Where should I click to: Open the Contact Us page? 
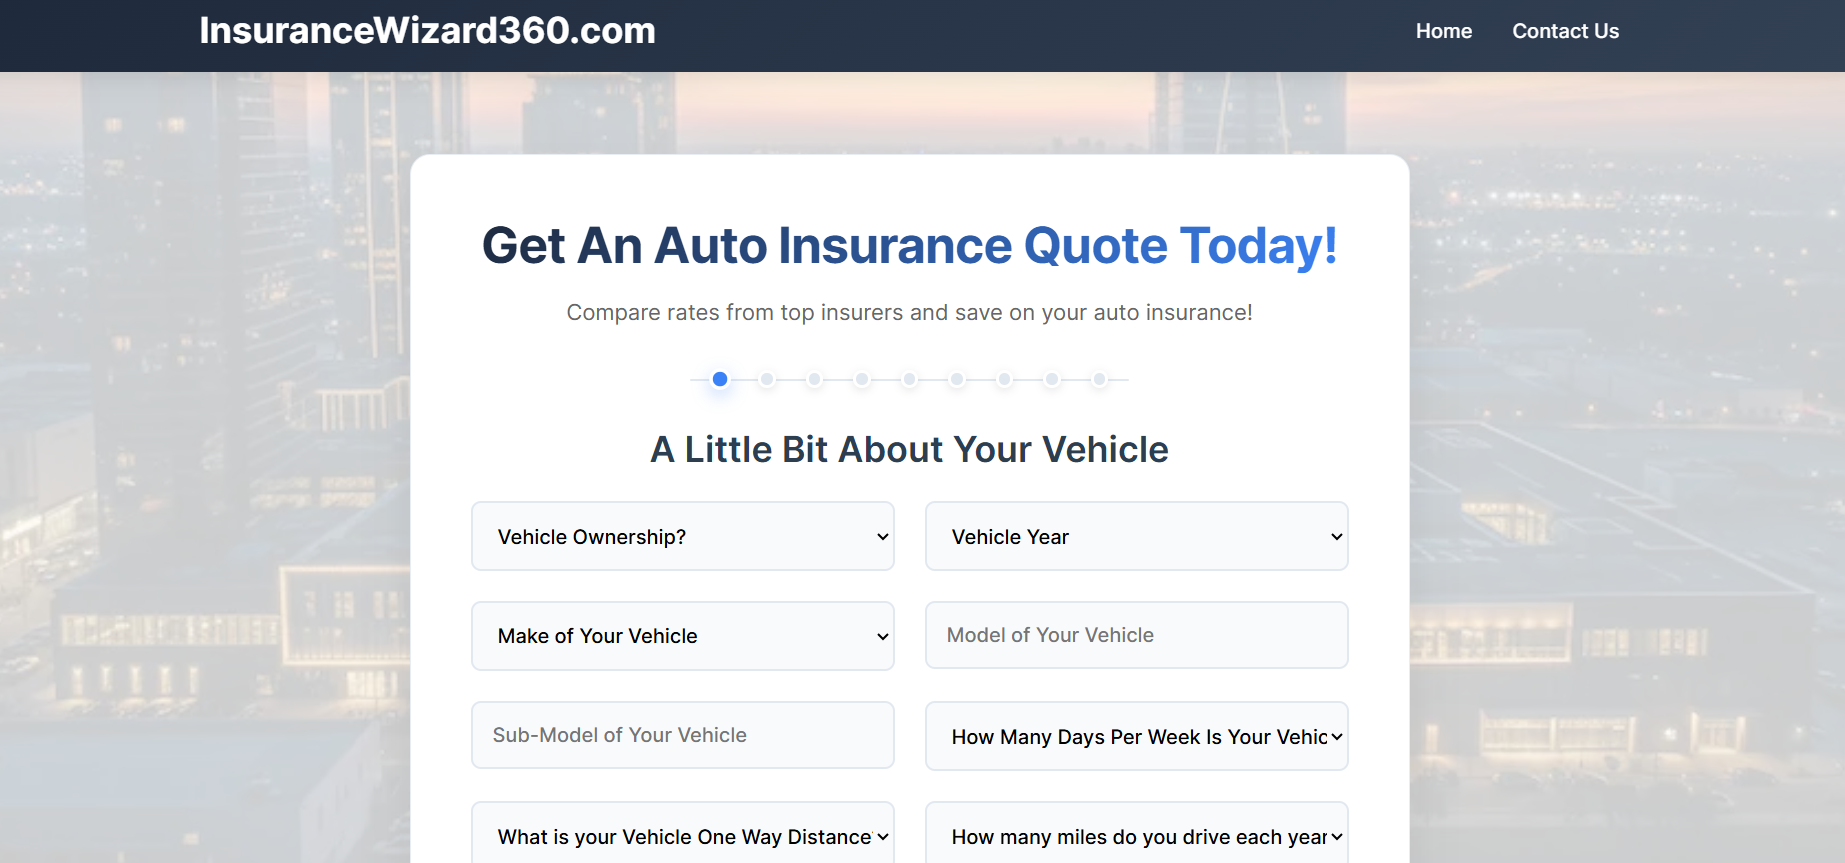pyautogui.click(x=1565, y=31)
